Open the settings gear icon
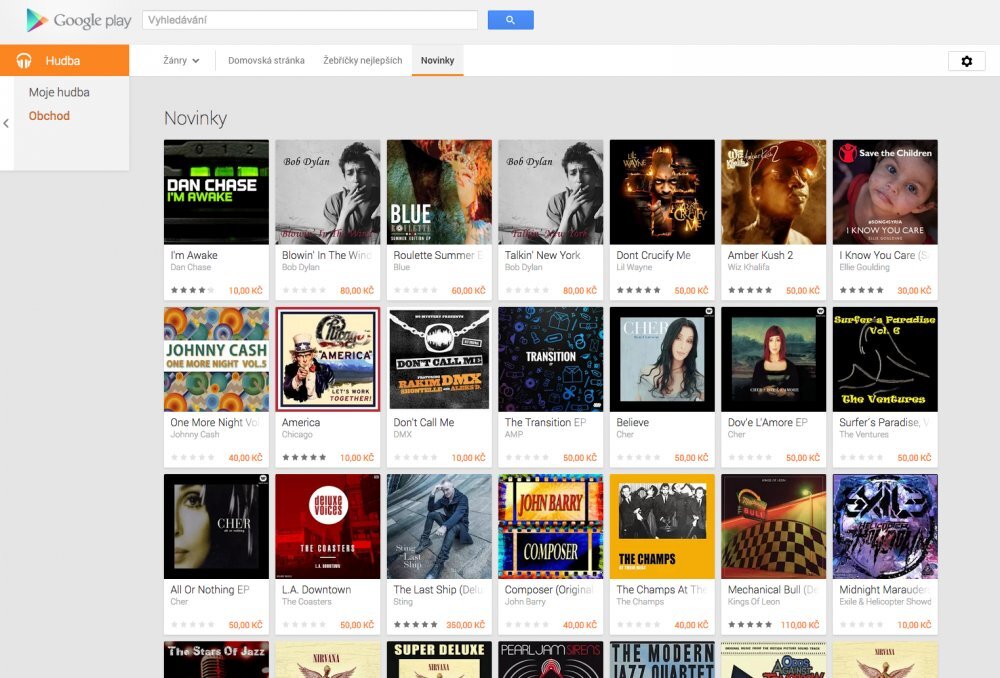The image size is (1000, 678). pos(966,61)
